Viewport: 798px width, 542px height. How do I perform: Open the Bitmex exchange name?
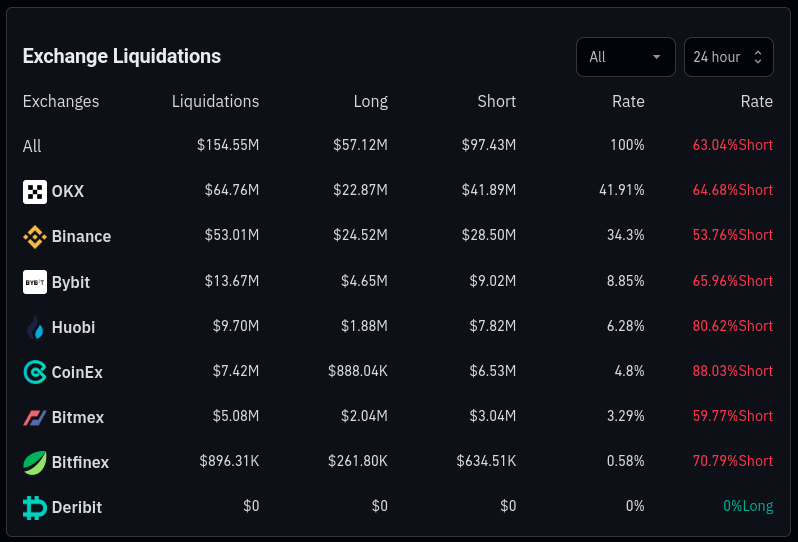[77, 417]
